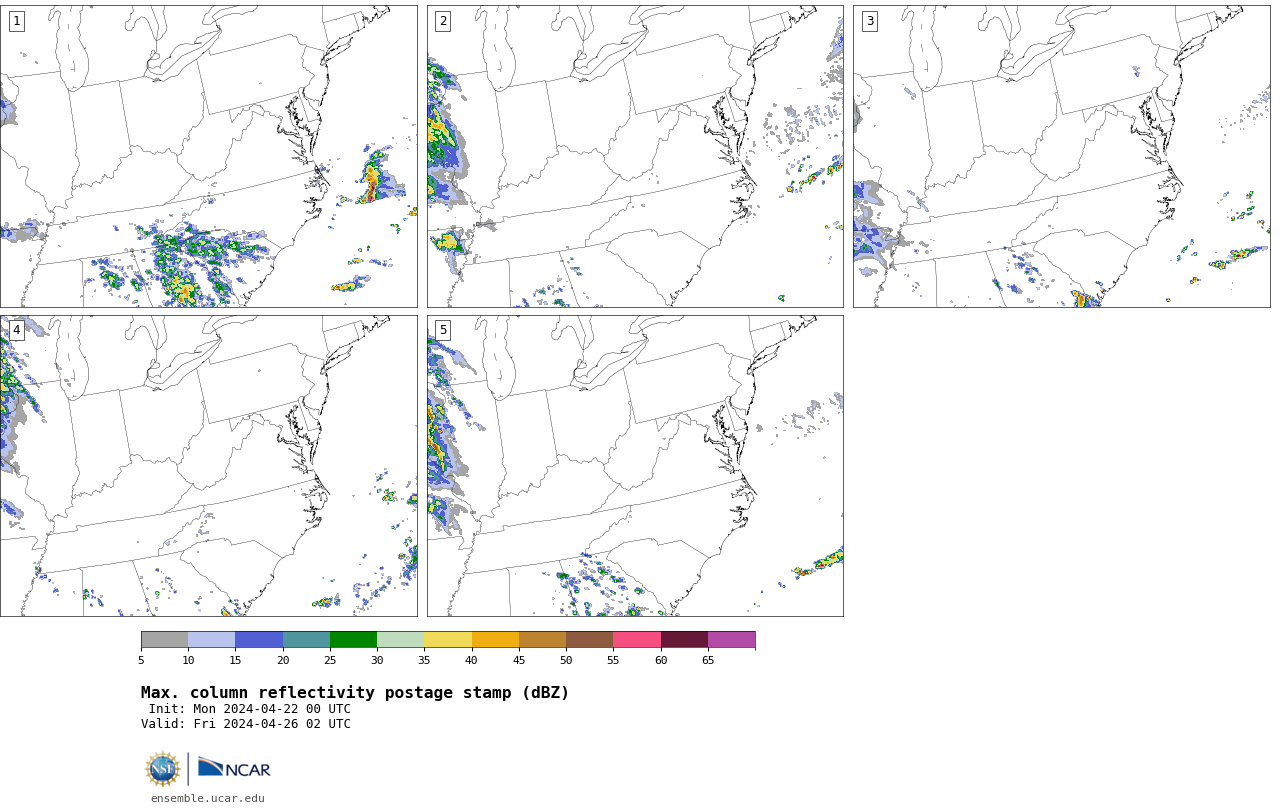The height and width of the screenshot is (809, 1280).
Task: Click the NCAR logo
Action: click(x=234, y=768)
